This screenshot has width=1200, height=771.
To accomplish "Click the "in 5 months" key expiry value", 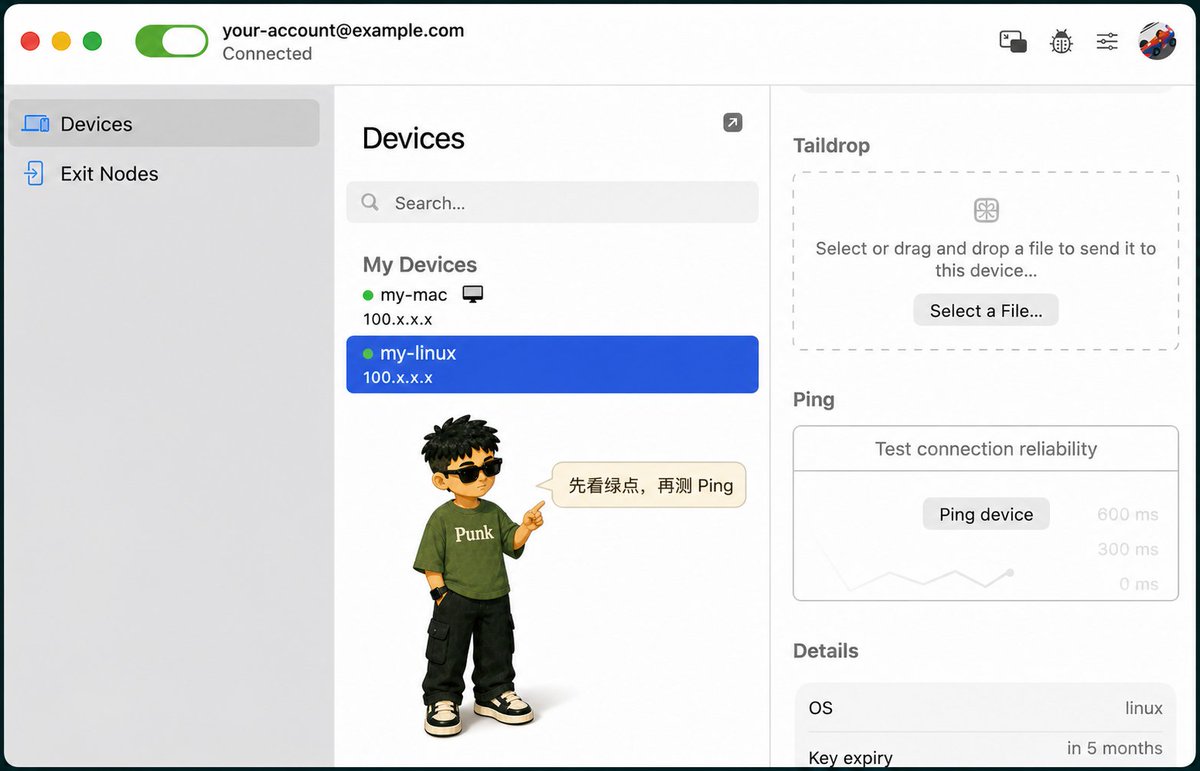I will coord(1115,748).
